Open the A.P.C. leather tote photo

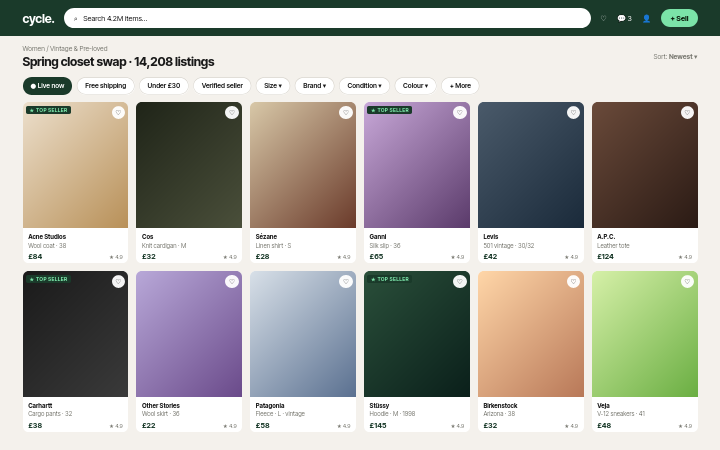645,165
